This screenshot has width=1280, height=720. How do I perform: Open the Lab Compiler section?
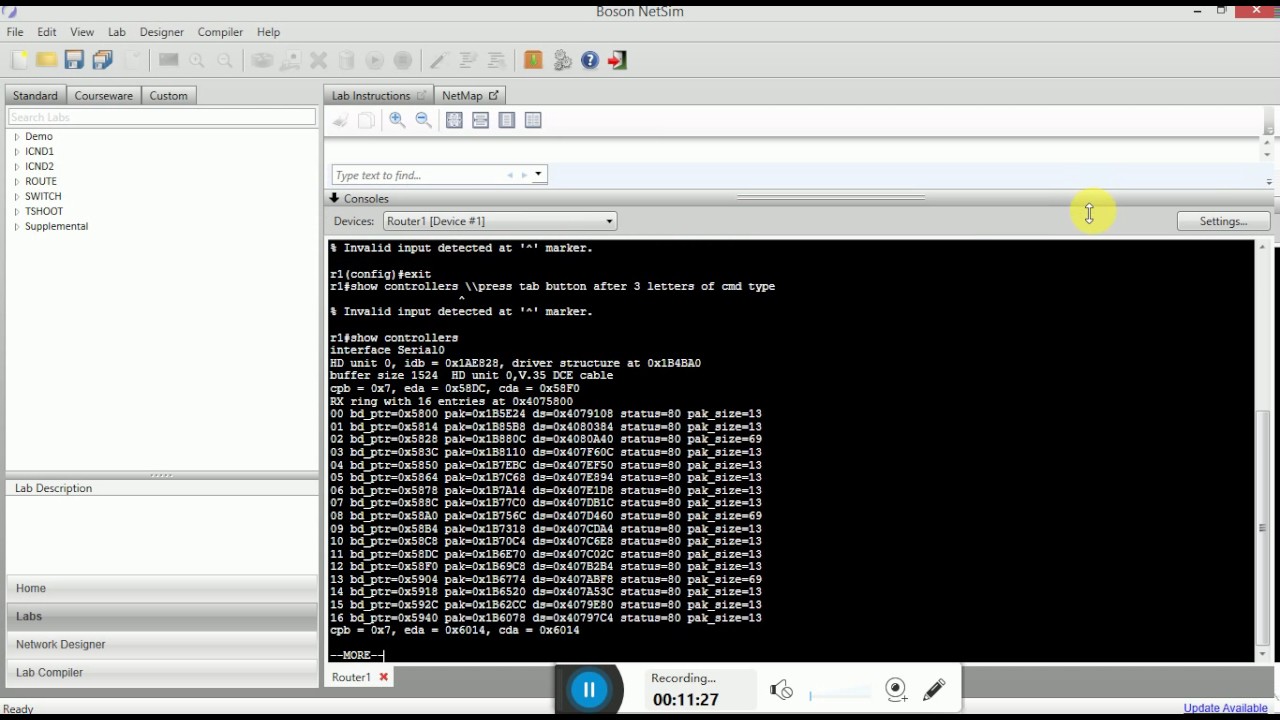(x=161, y=672)
